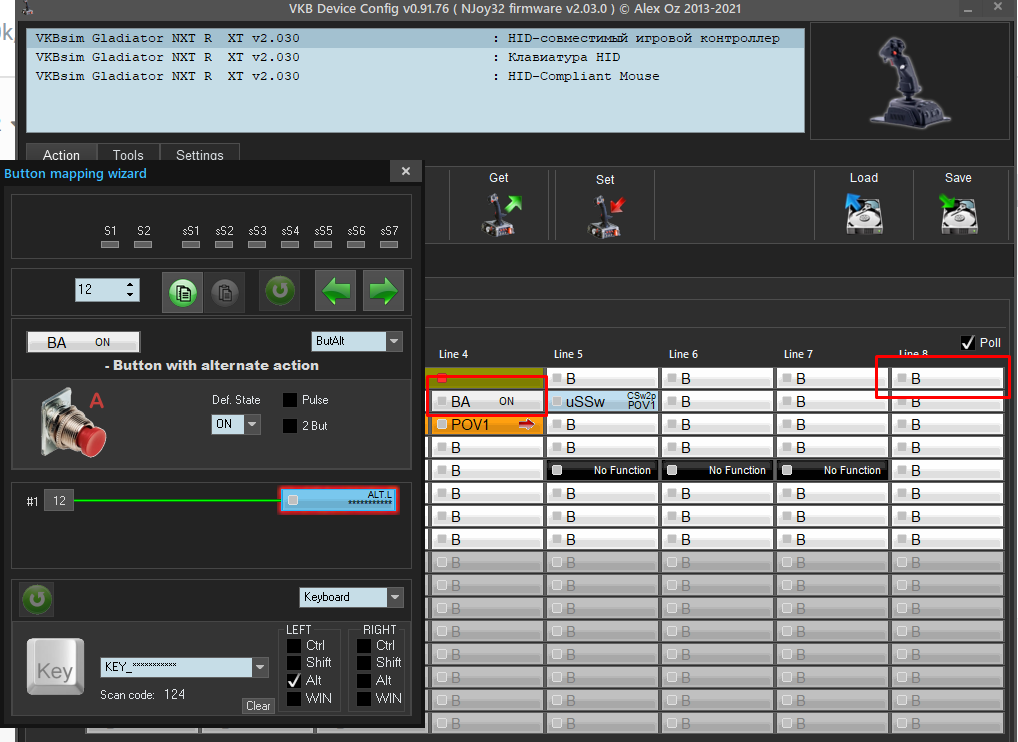This screenshot has height=742, width=1018.
Task: Enable the Pulse checkbox
Action: point(290,400)
